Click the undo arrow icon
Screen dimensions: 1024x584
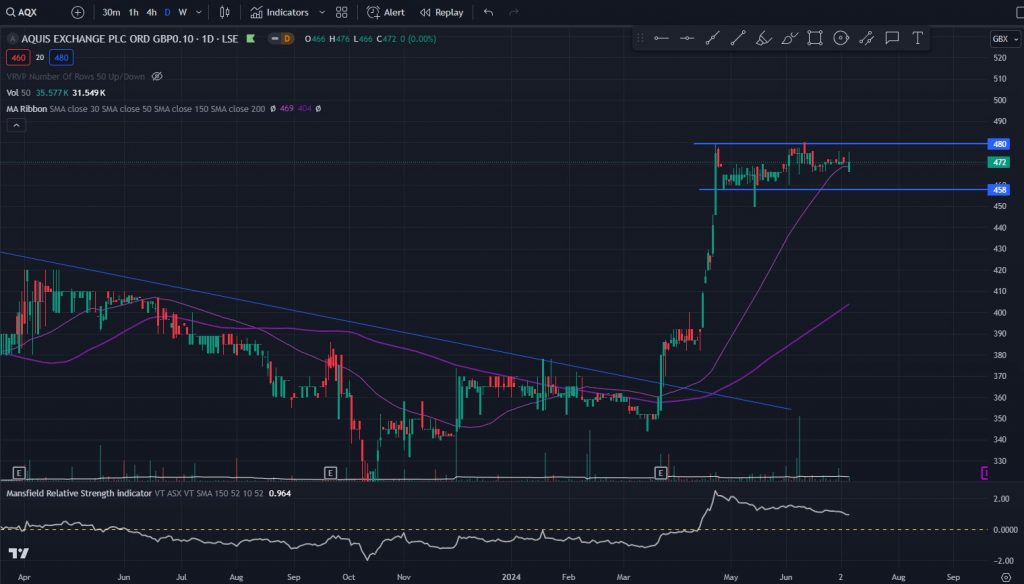488,13
